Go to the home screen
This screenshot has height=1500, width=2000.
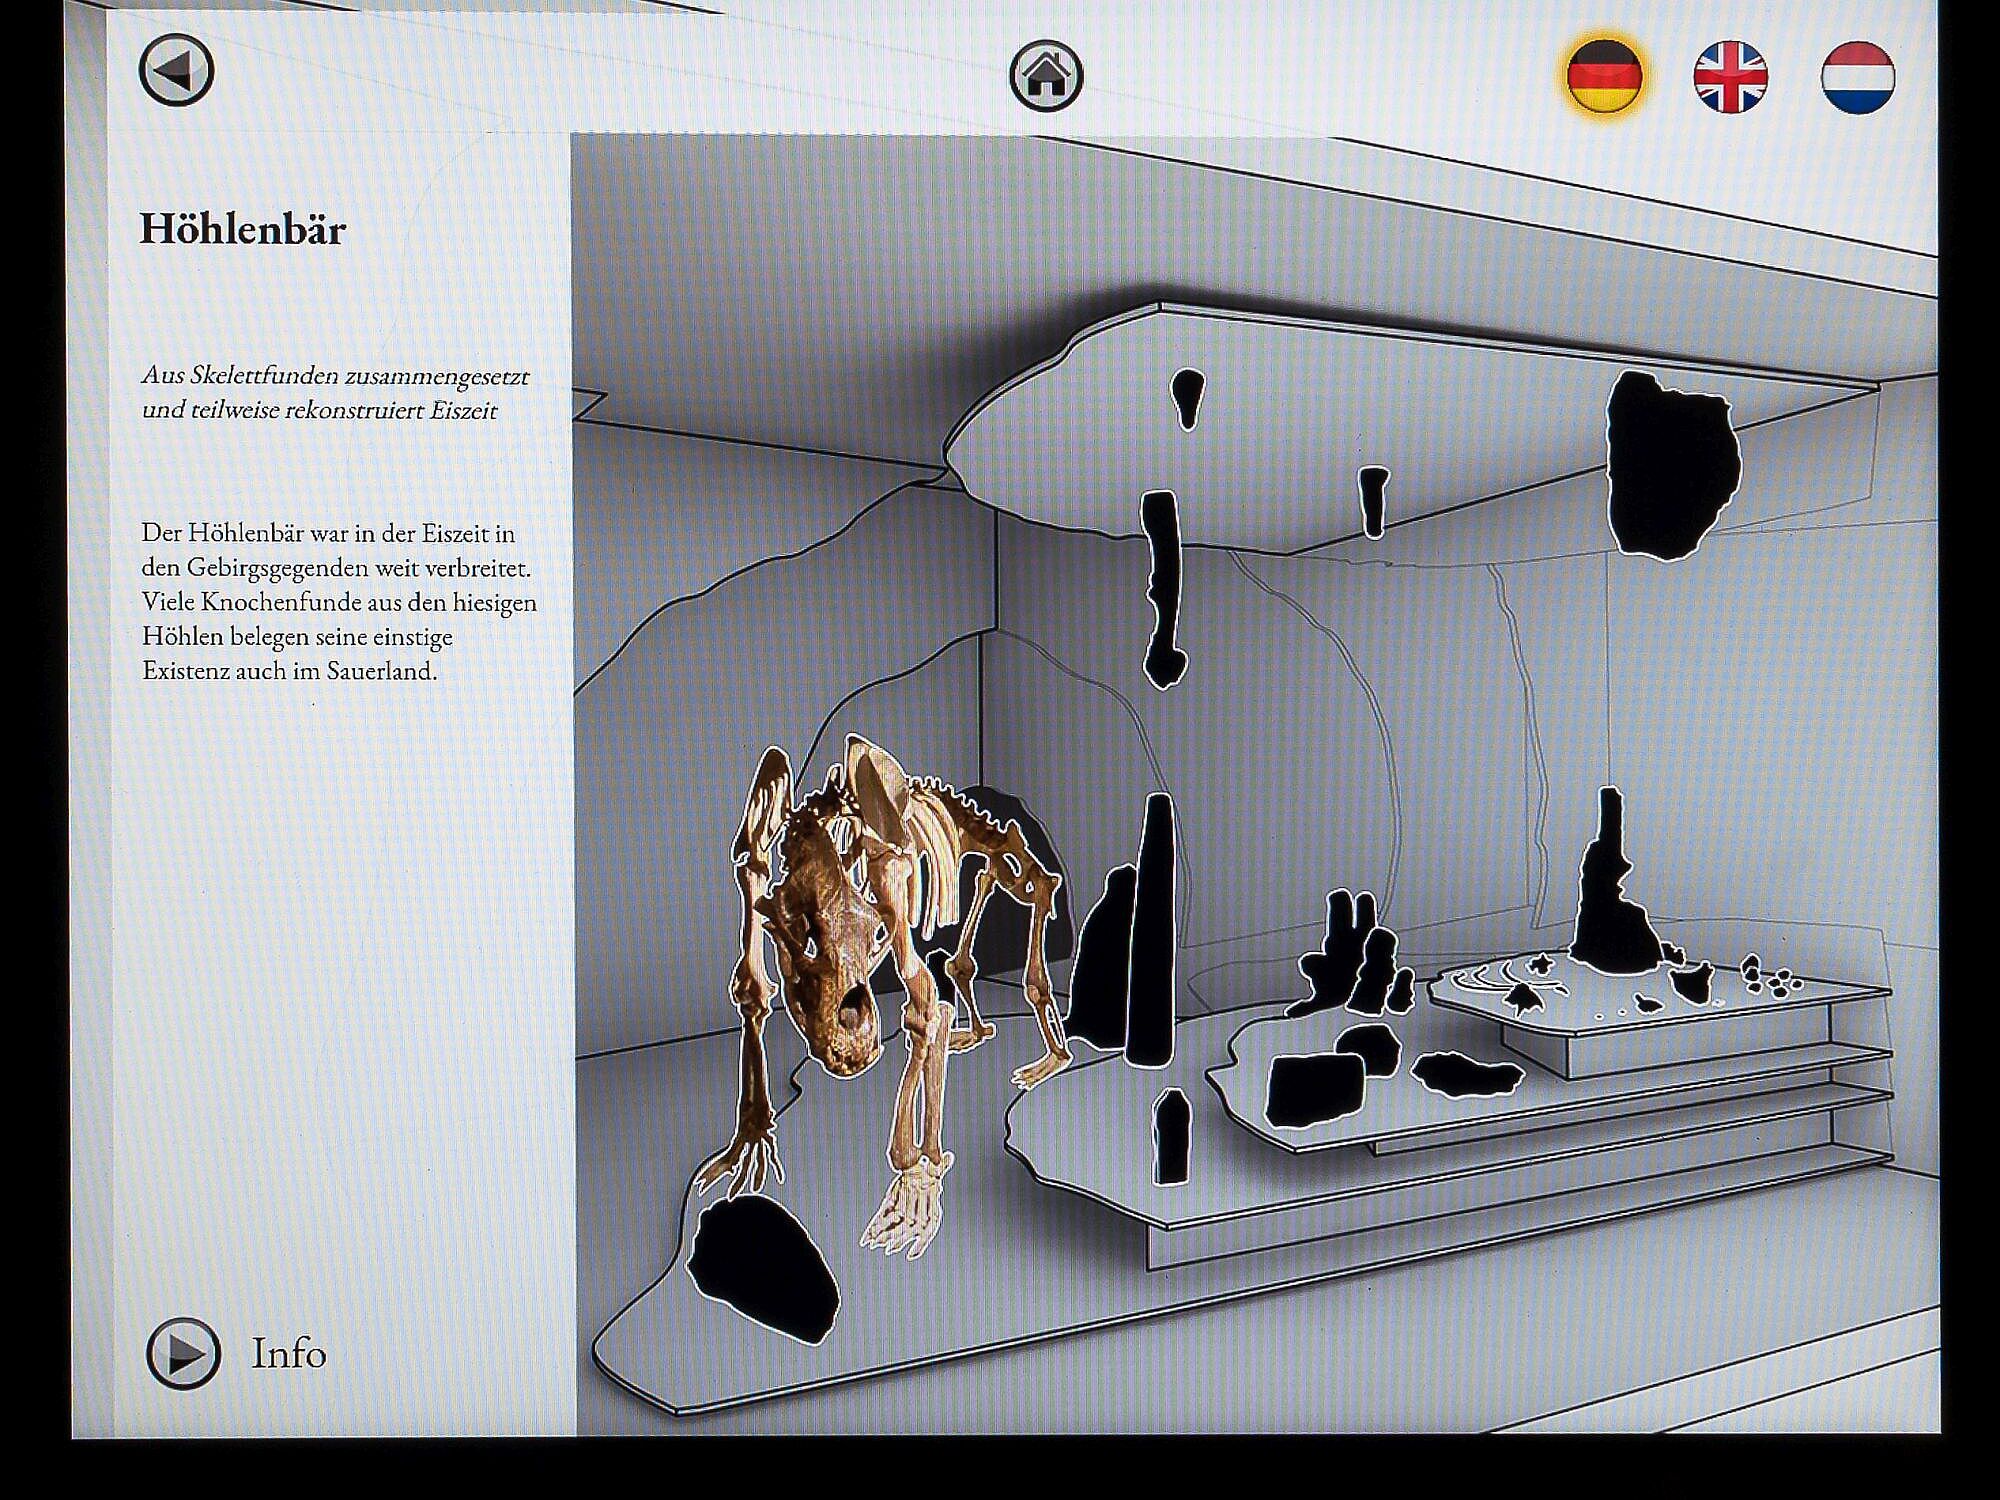coord(1046,75)
